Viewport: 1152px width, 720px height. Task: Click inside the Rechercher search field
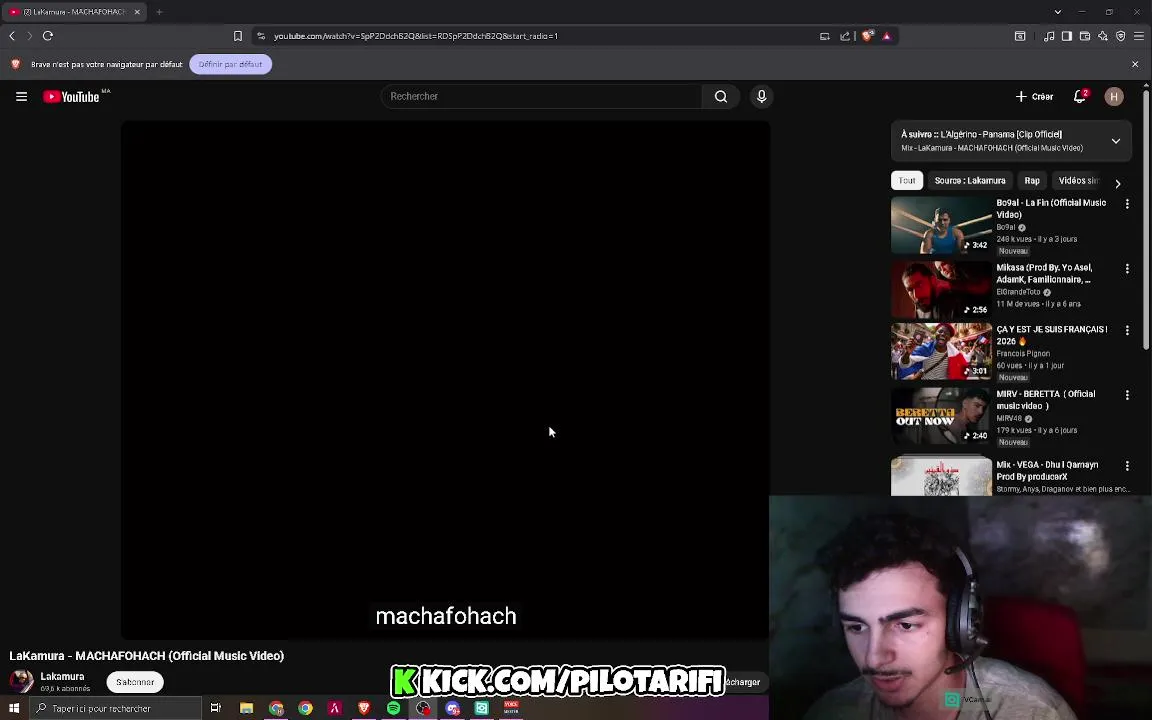point(542,96)
